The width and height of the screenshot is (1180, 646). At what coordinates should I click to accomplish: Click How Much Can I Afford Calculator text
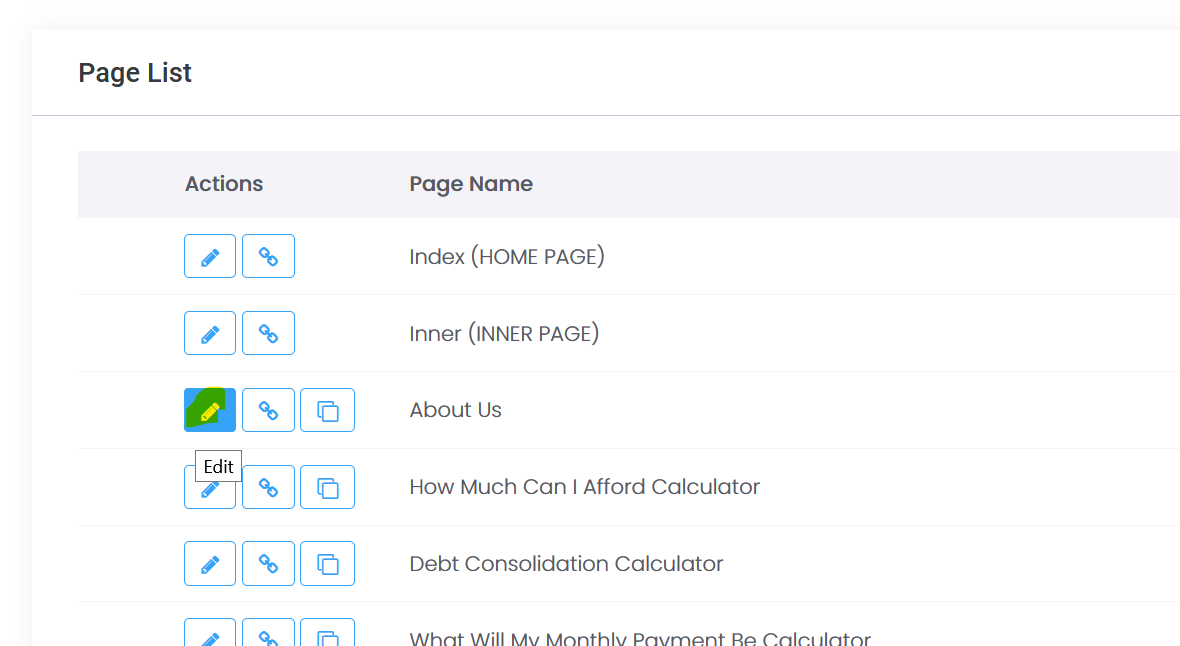tap(584, 487)
